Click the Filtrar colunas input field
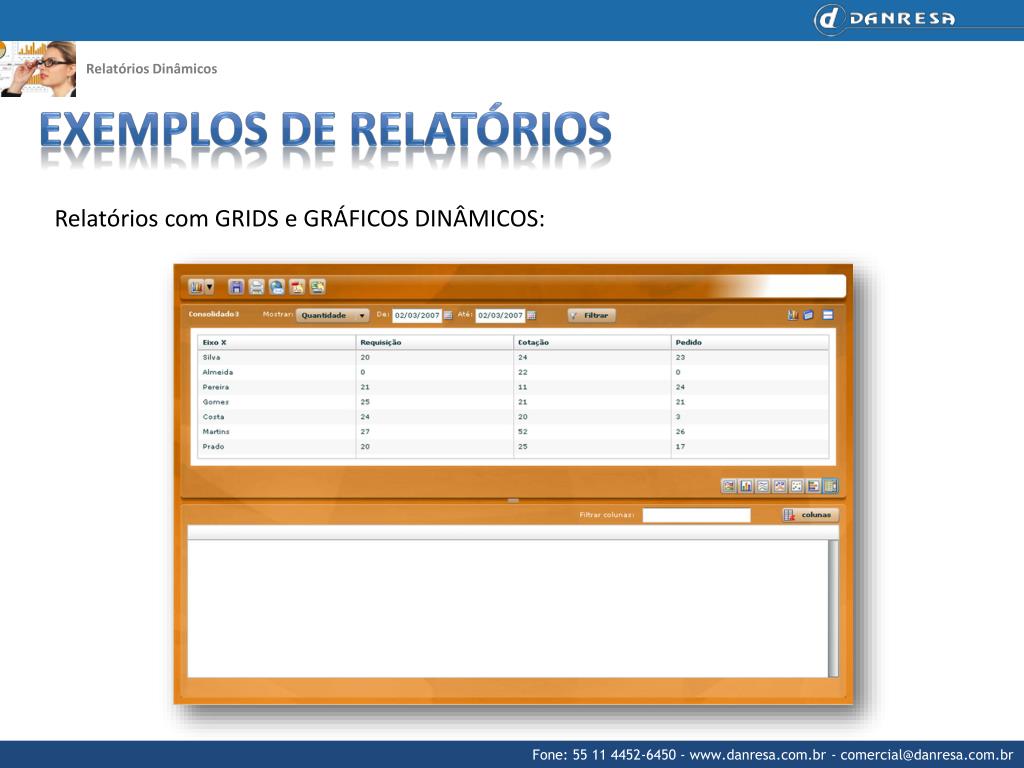The width and height of the screenshot is (1024, 768). pos(697,515)
